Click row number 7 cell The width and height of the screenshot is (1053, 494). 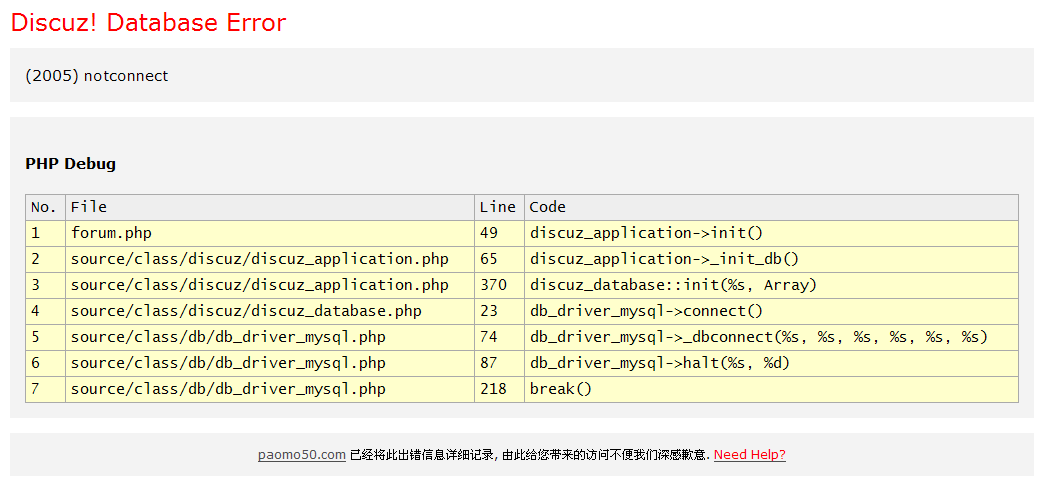pyautogui.click(x=46, y=389)
